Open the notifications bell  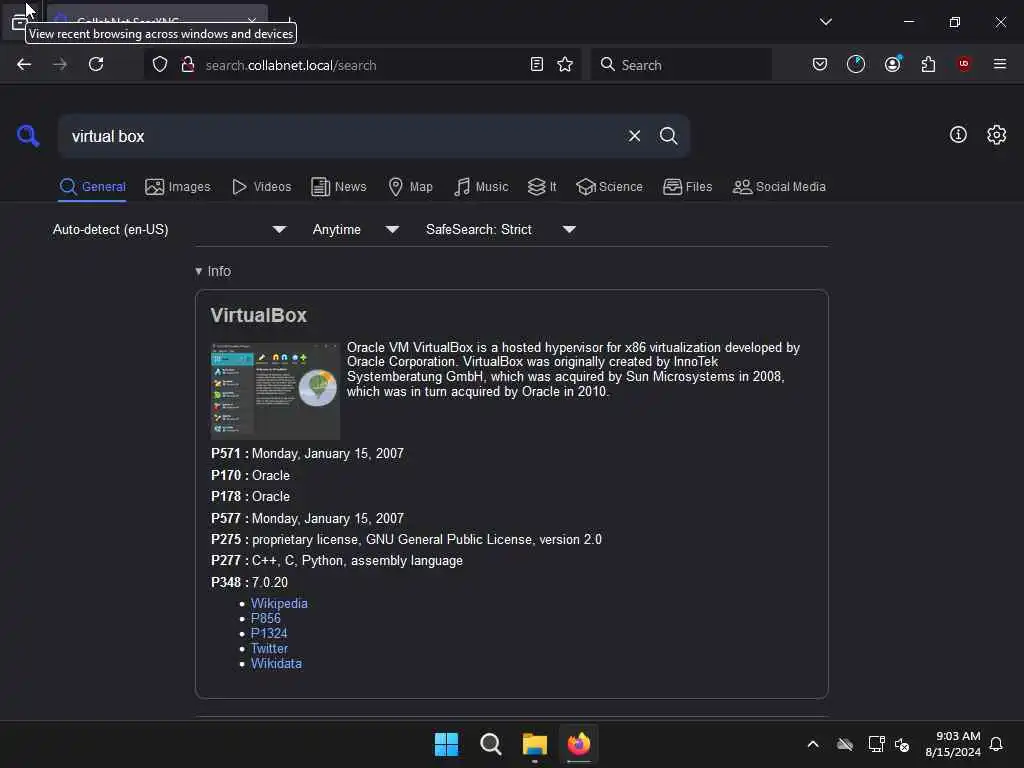point(996,744)
